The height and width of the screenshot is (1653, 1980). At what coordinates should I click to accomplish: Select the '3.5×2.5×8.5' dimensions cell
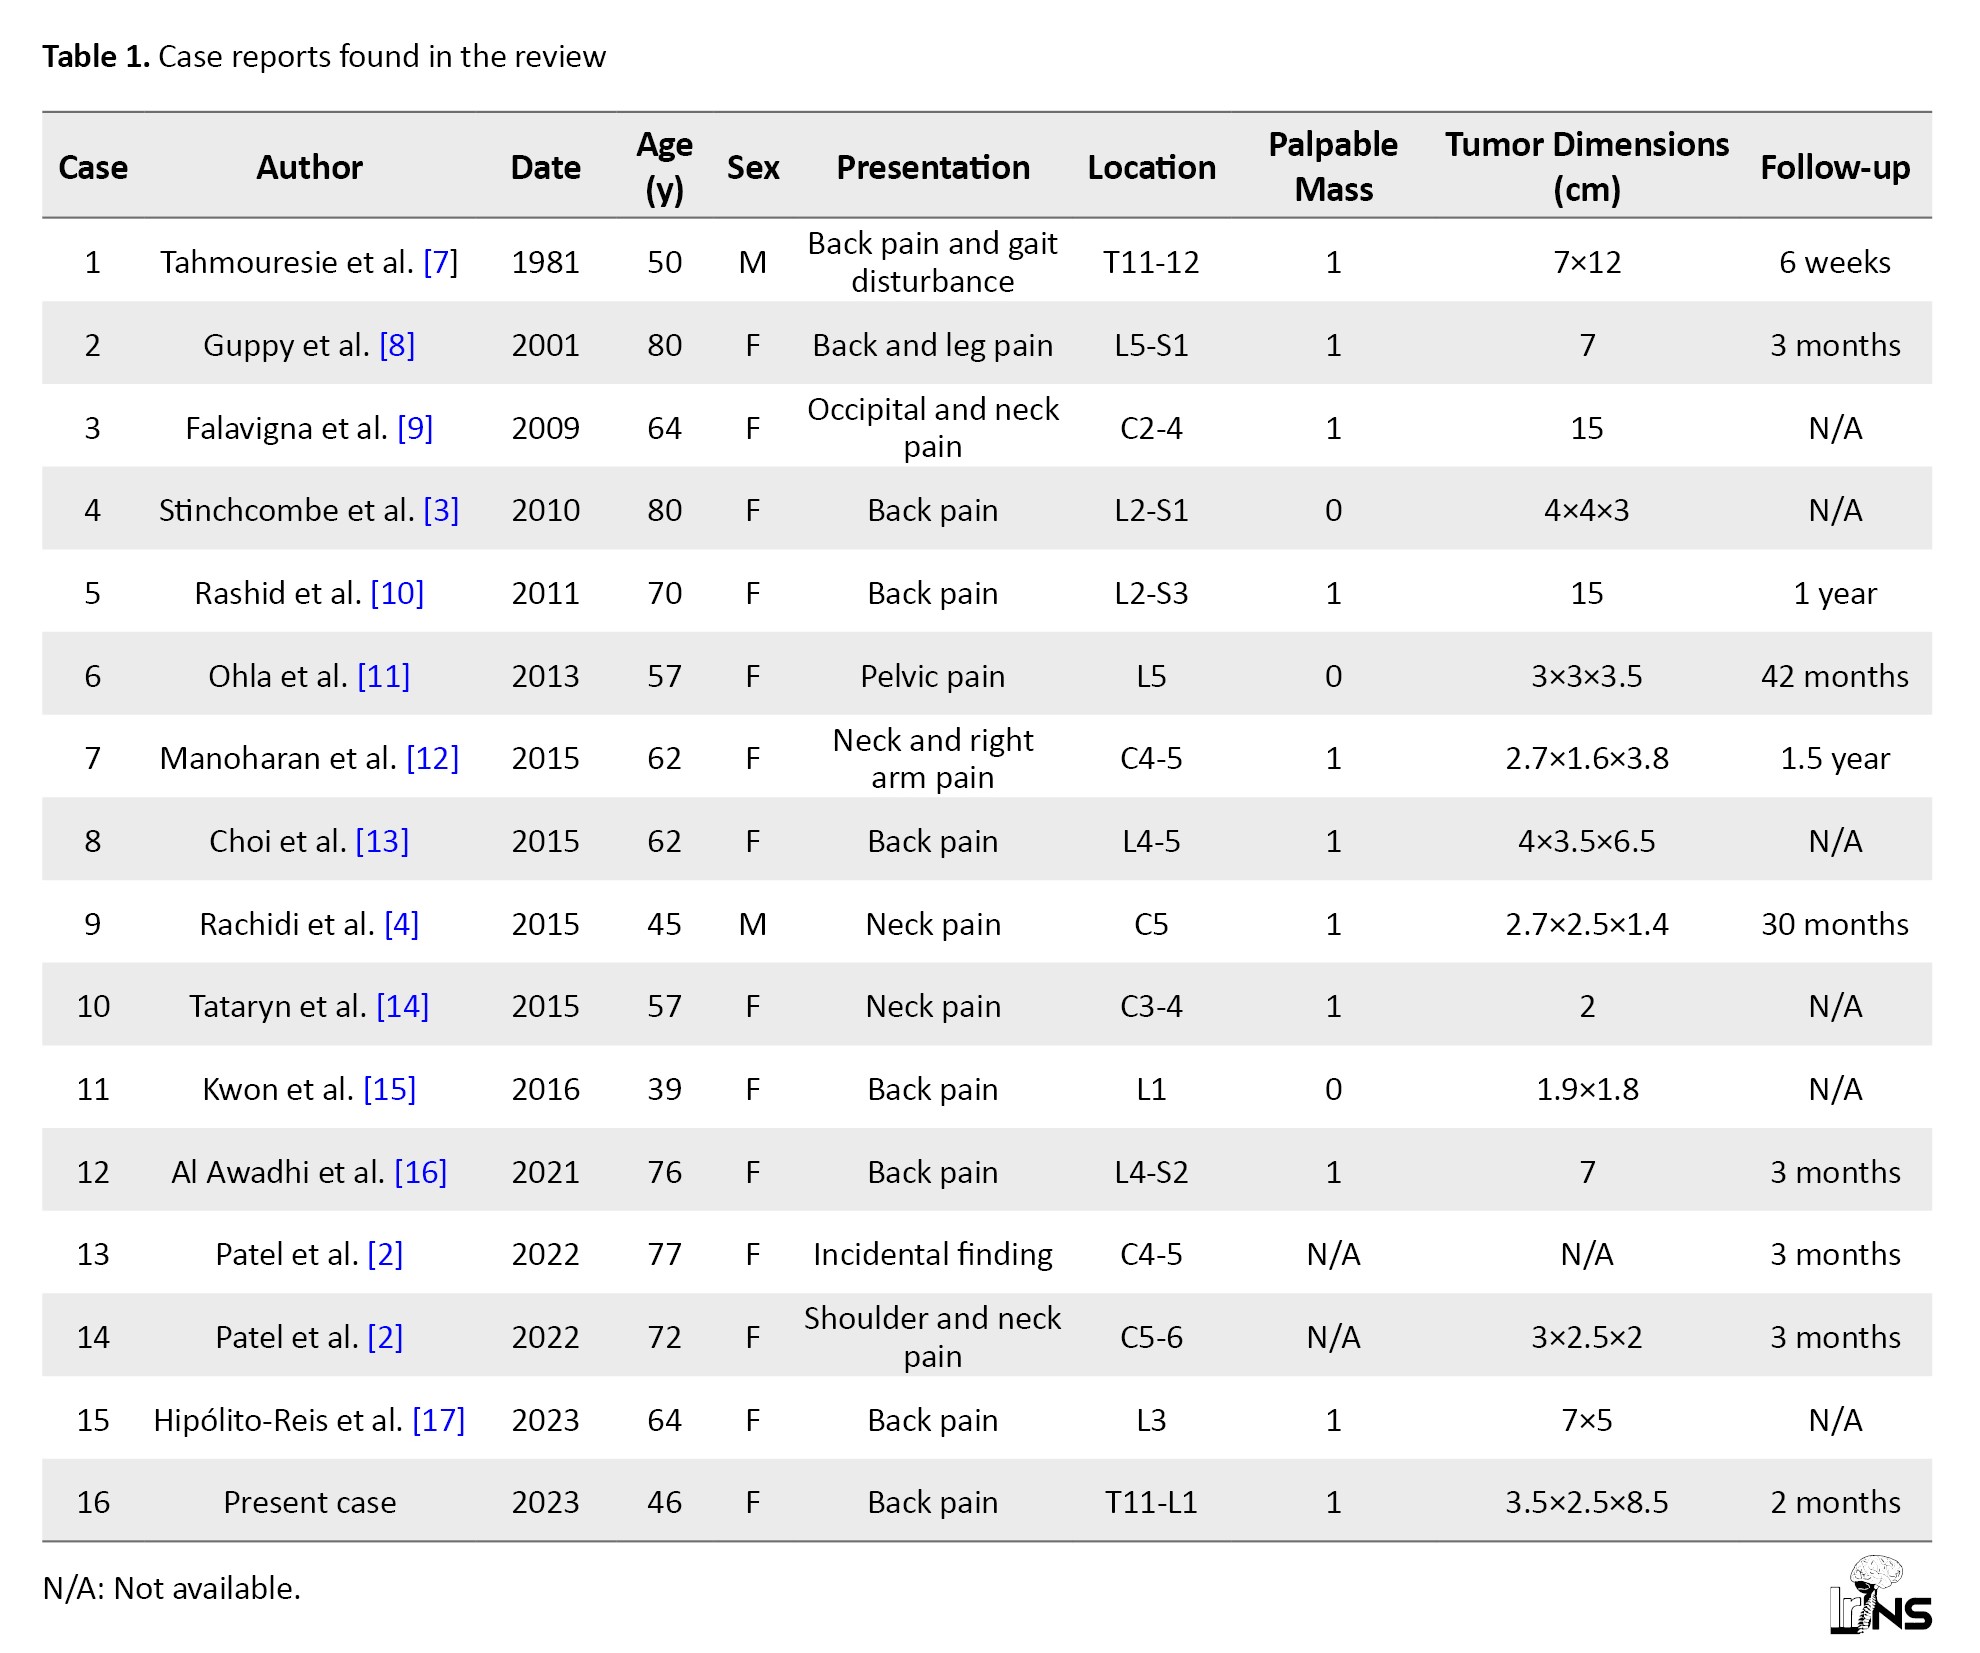[x=1587, y=1502]
